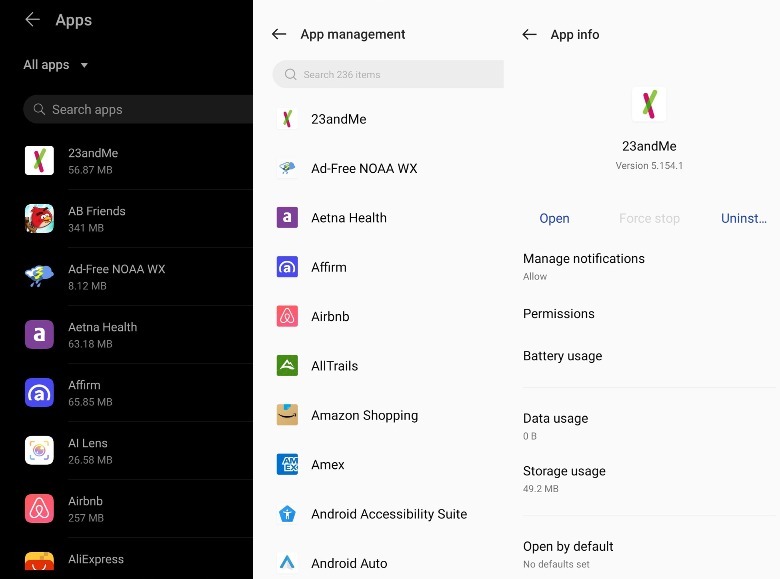Click AB Friends text row
The height and width of the screenshot is (579, 780).
pos(97,218)
